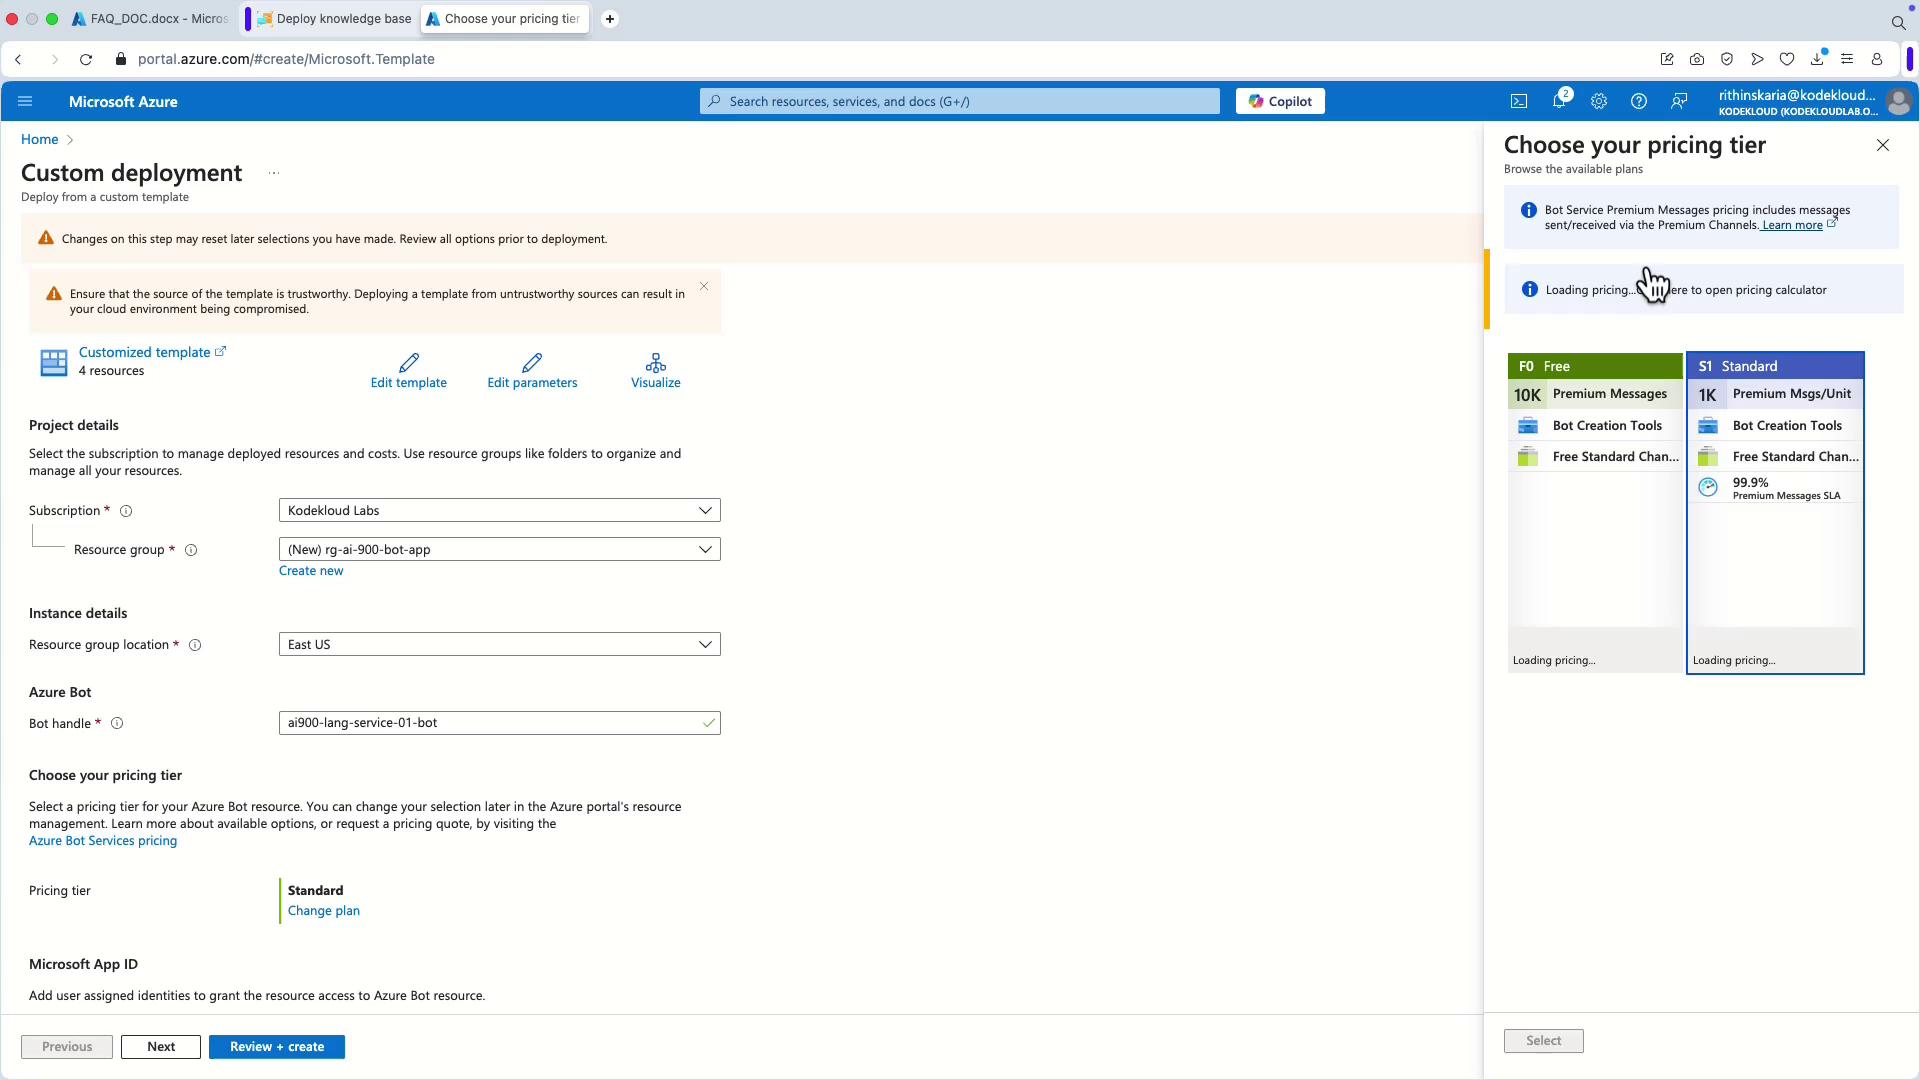Show info tooltip for Bot handle
1920x1080 pixels.
coord(117,723)
